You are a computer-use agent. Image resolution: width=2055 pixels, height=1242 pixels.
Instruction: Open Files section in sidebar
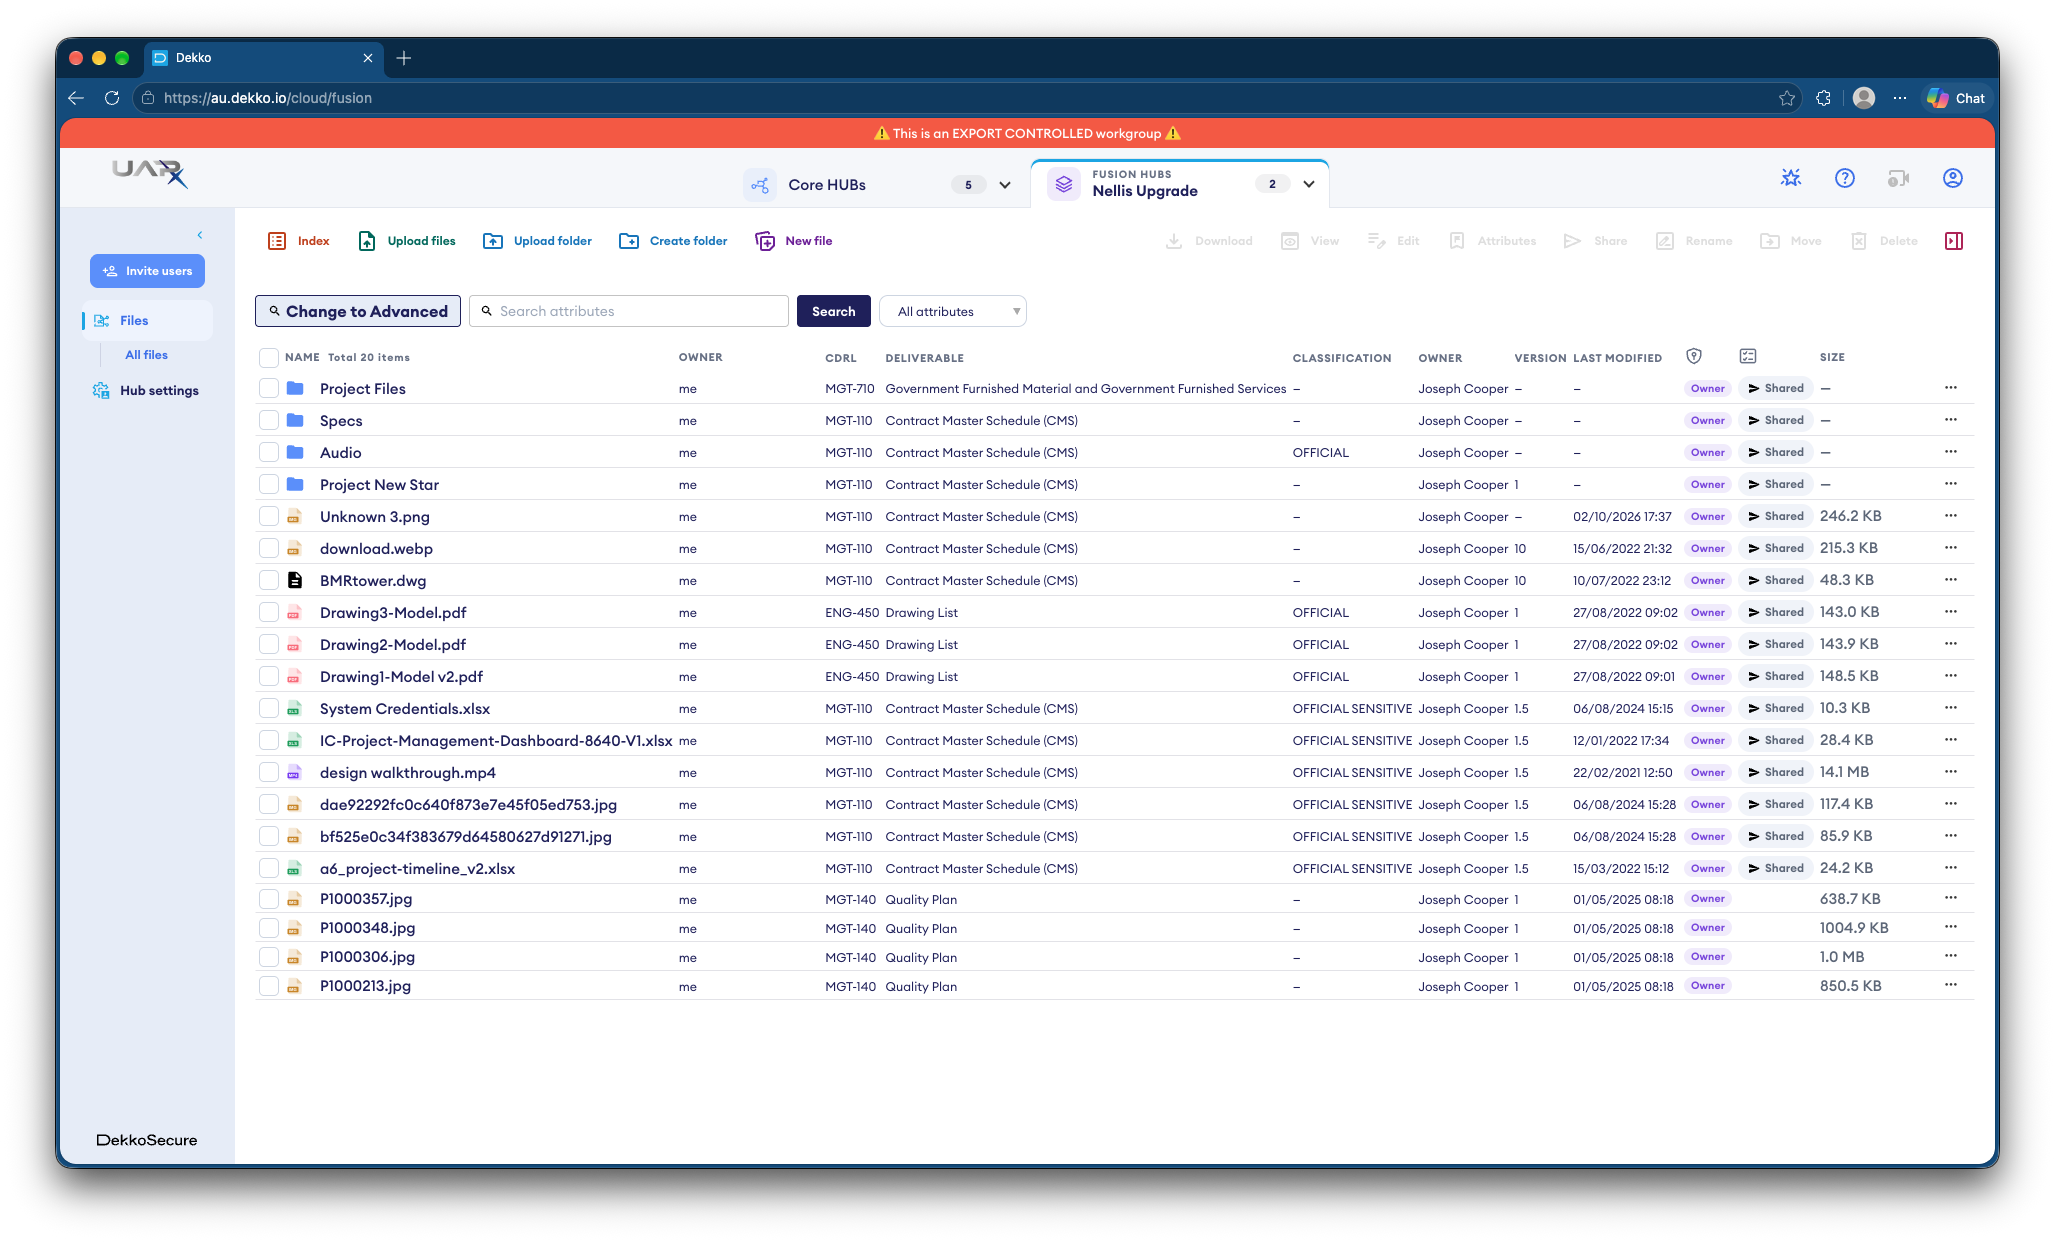(147, 320)
